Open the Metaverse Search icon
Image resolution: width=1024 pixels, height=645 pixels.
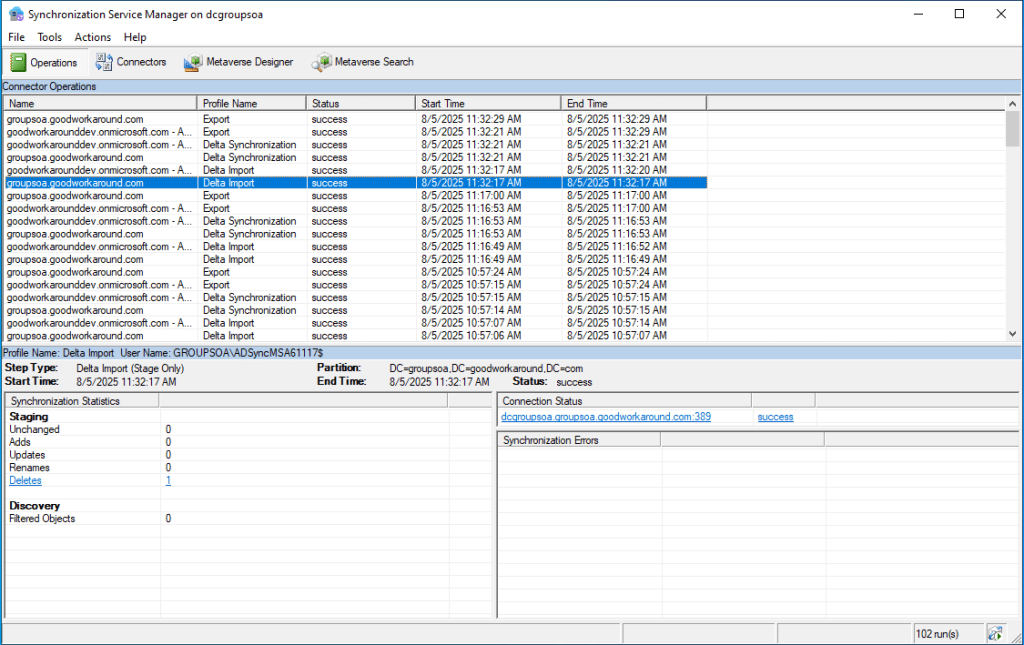[321, 62]
